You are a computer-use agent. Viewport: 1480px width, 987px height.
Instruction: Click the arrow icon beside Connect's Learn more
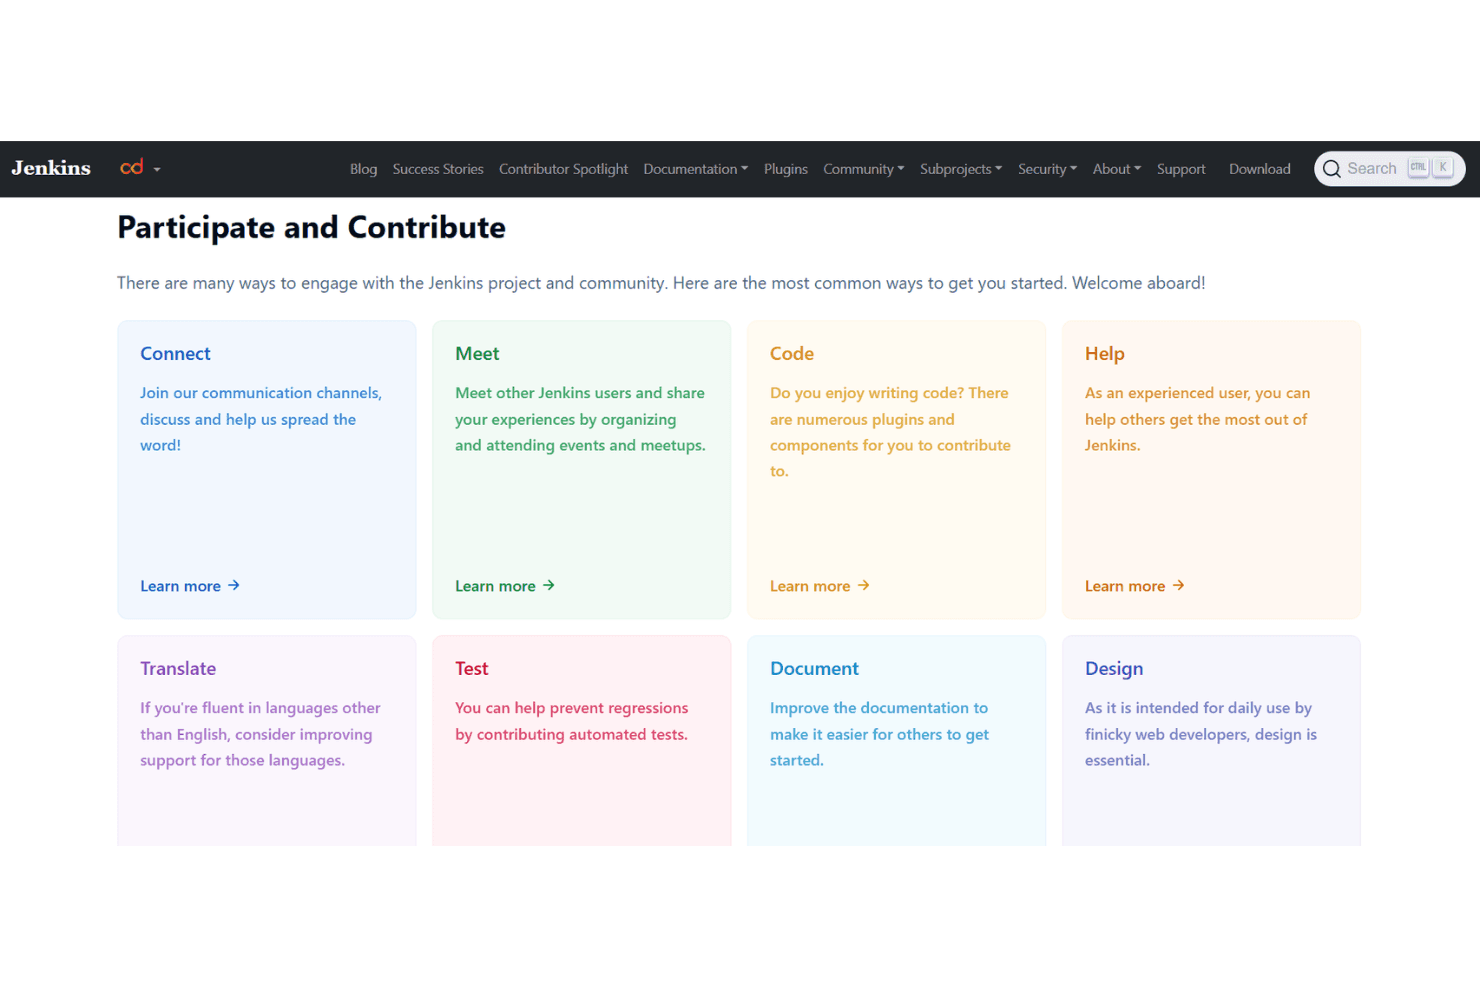click(234, 586)
